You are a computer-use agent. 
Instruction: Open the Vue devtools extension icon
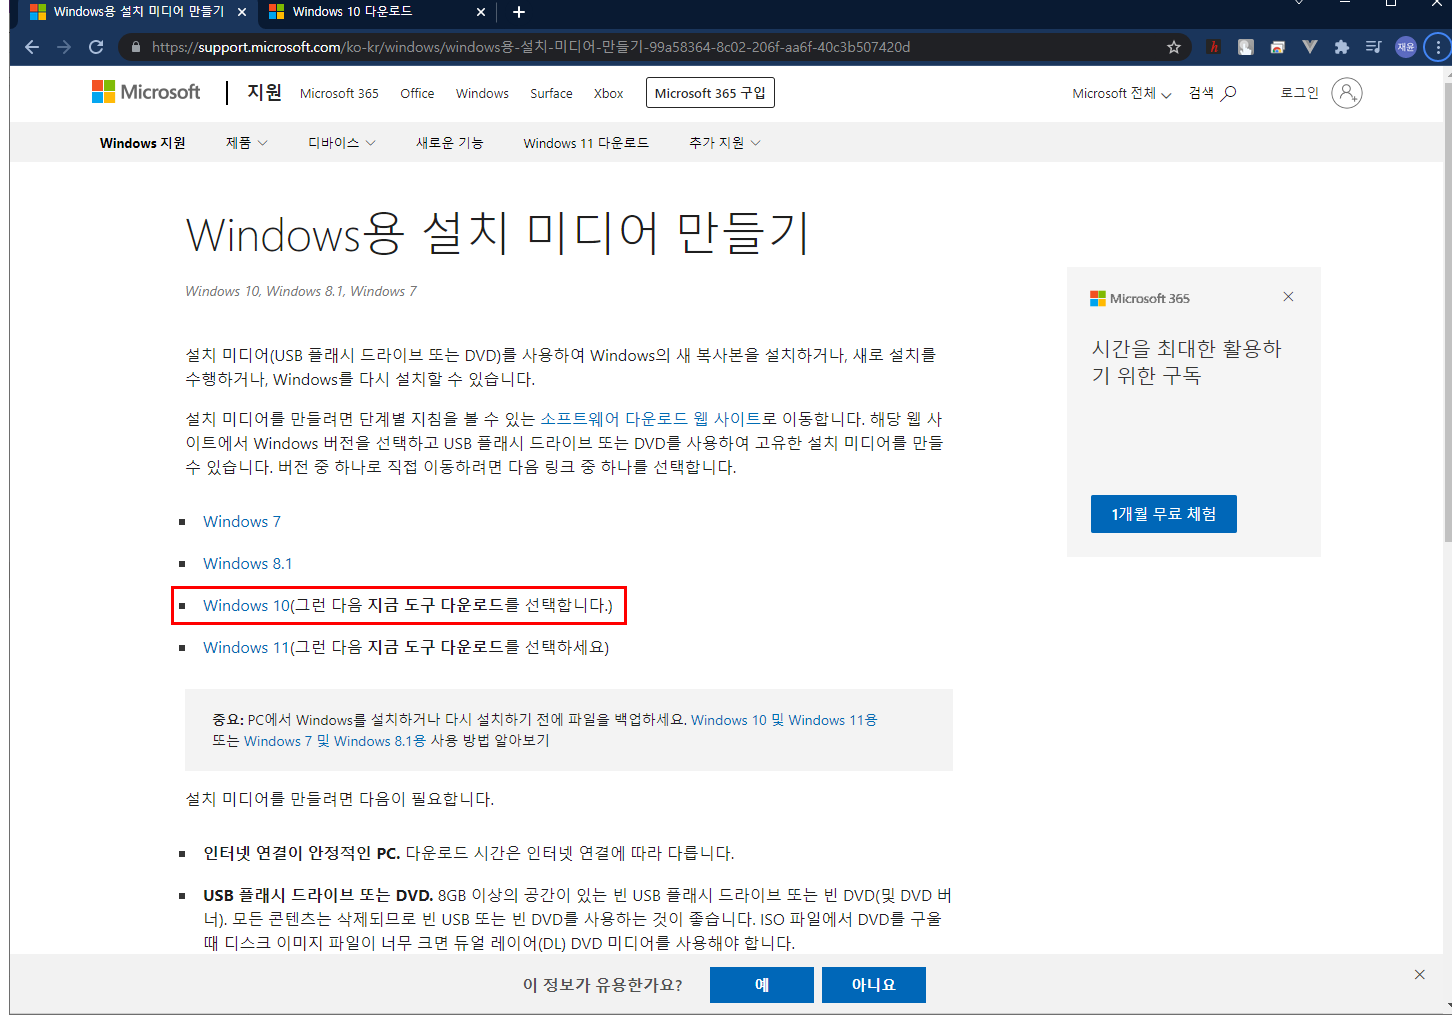1310,47
